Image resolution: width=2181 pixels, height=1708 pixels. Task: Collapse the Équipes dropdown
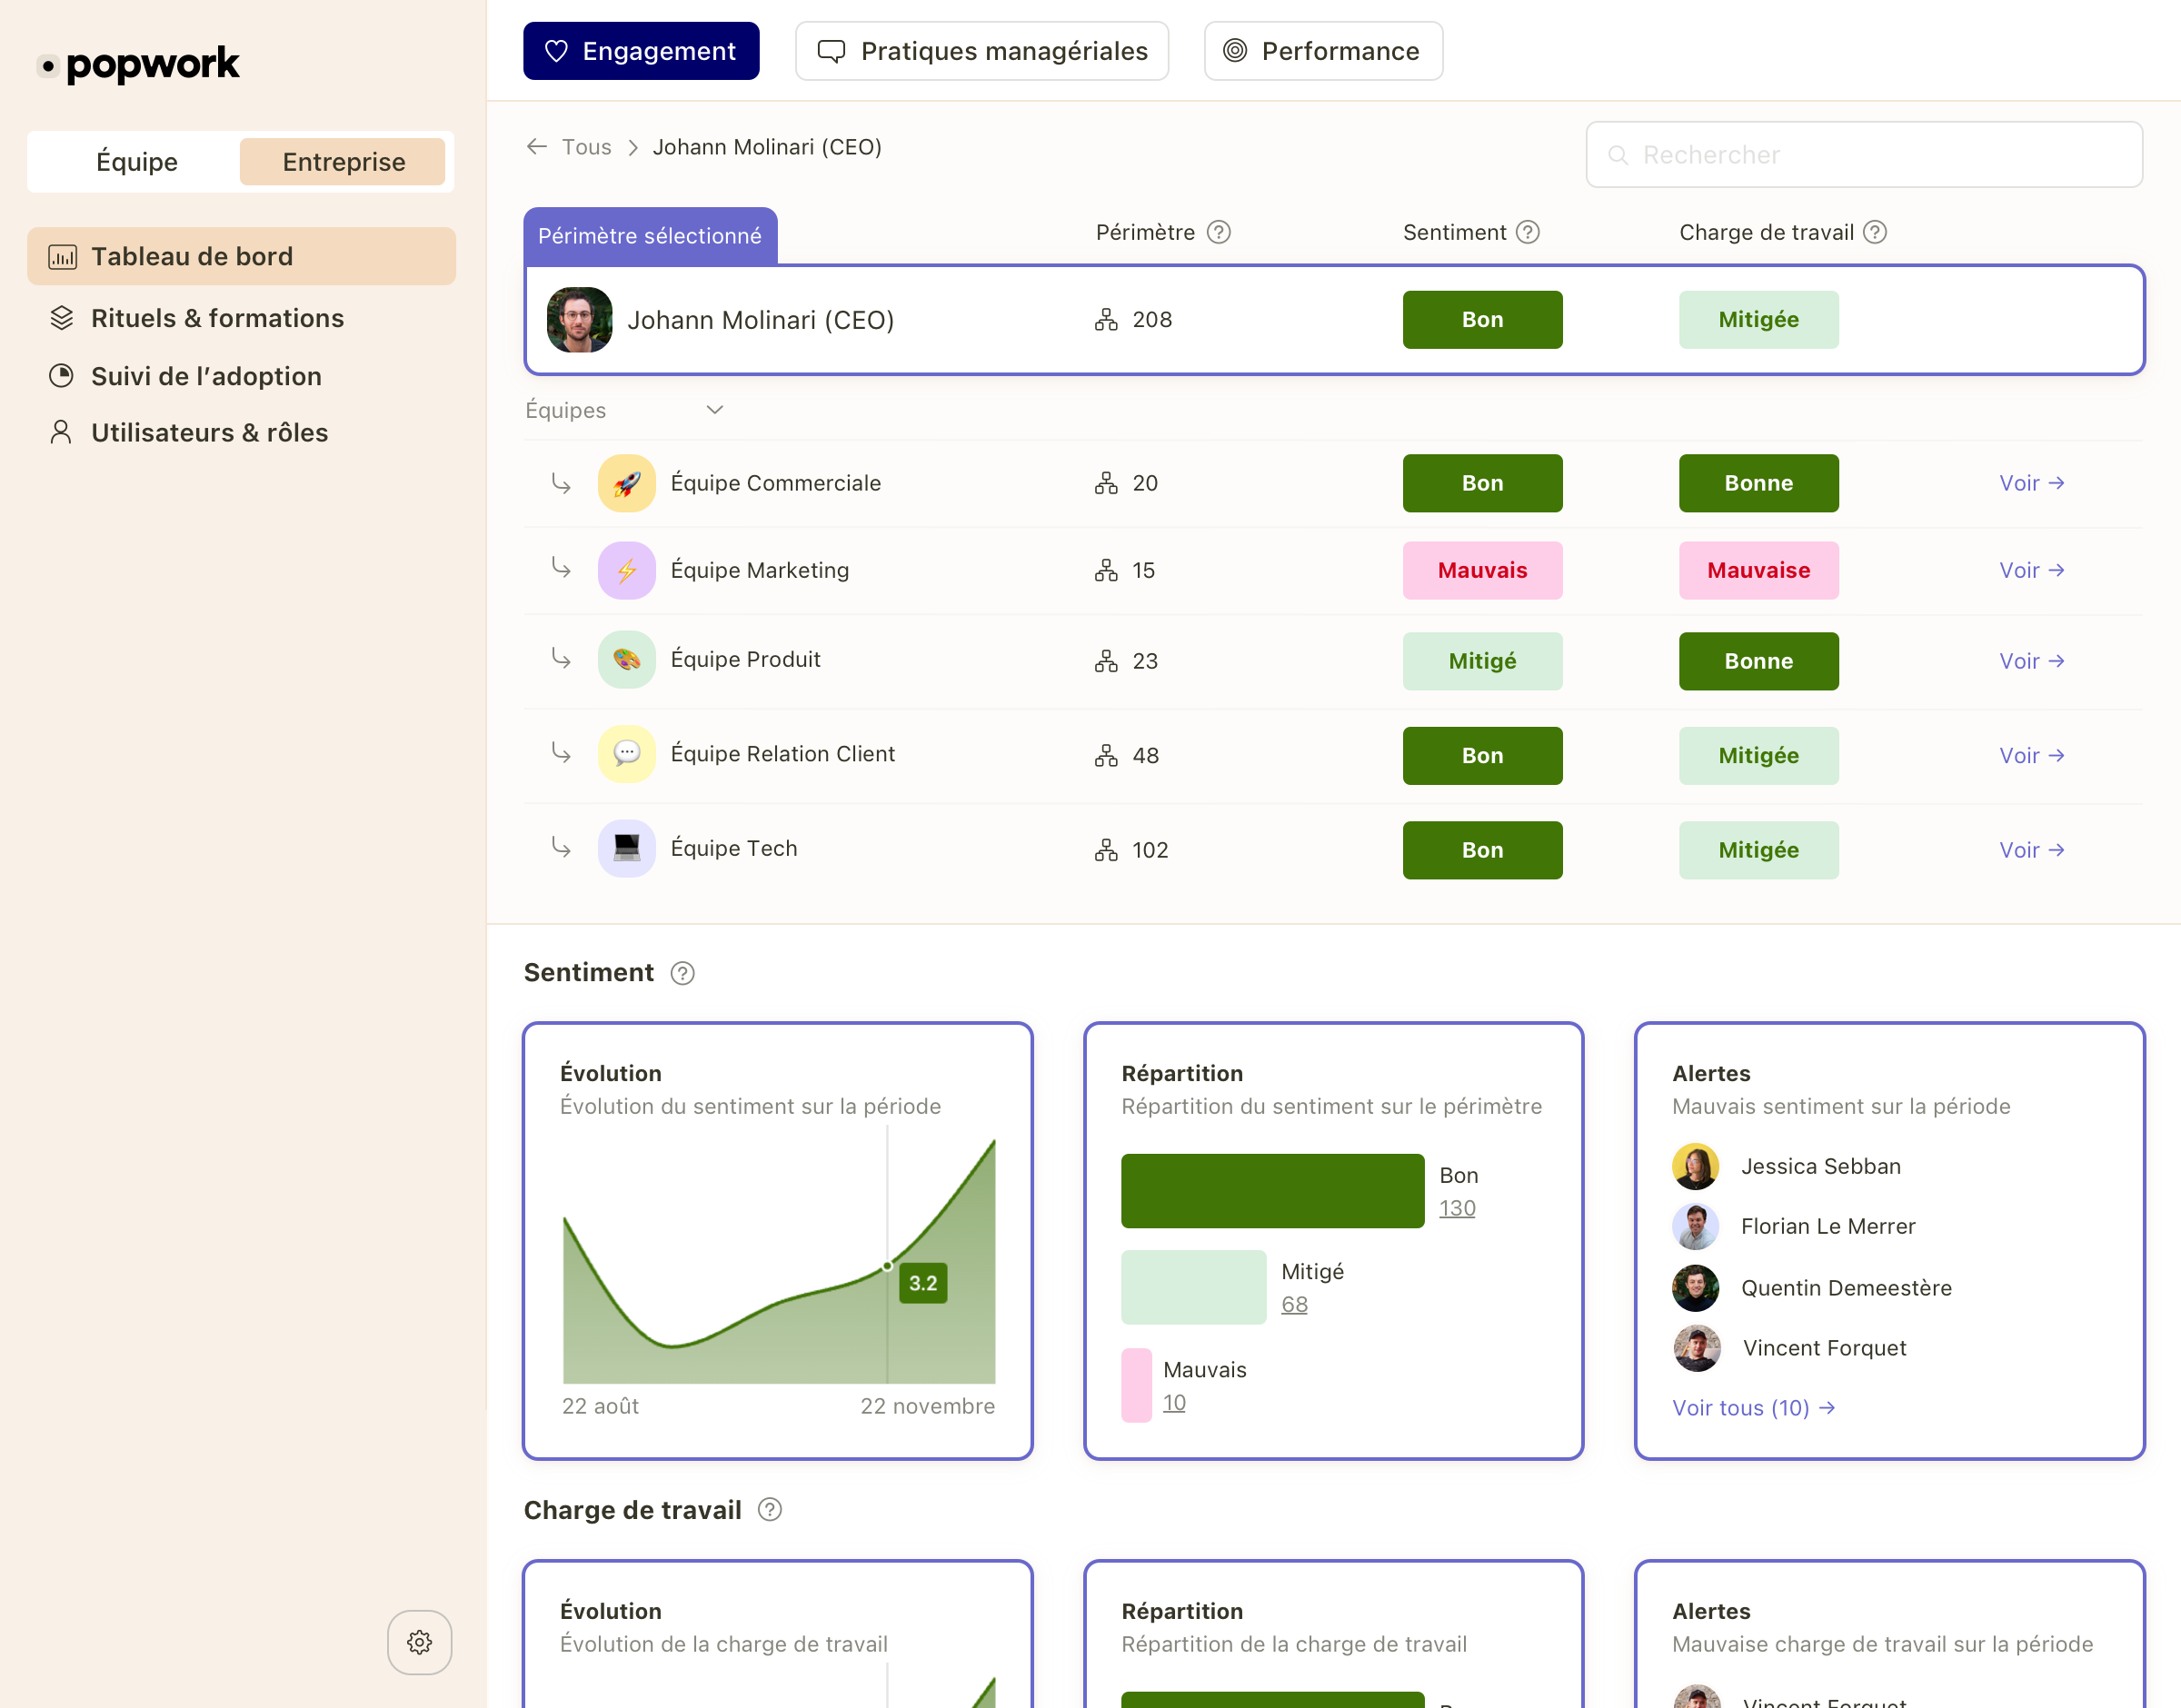pyautogui.click(x=713, y=410)
